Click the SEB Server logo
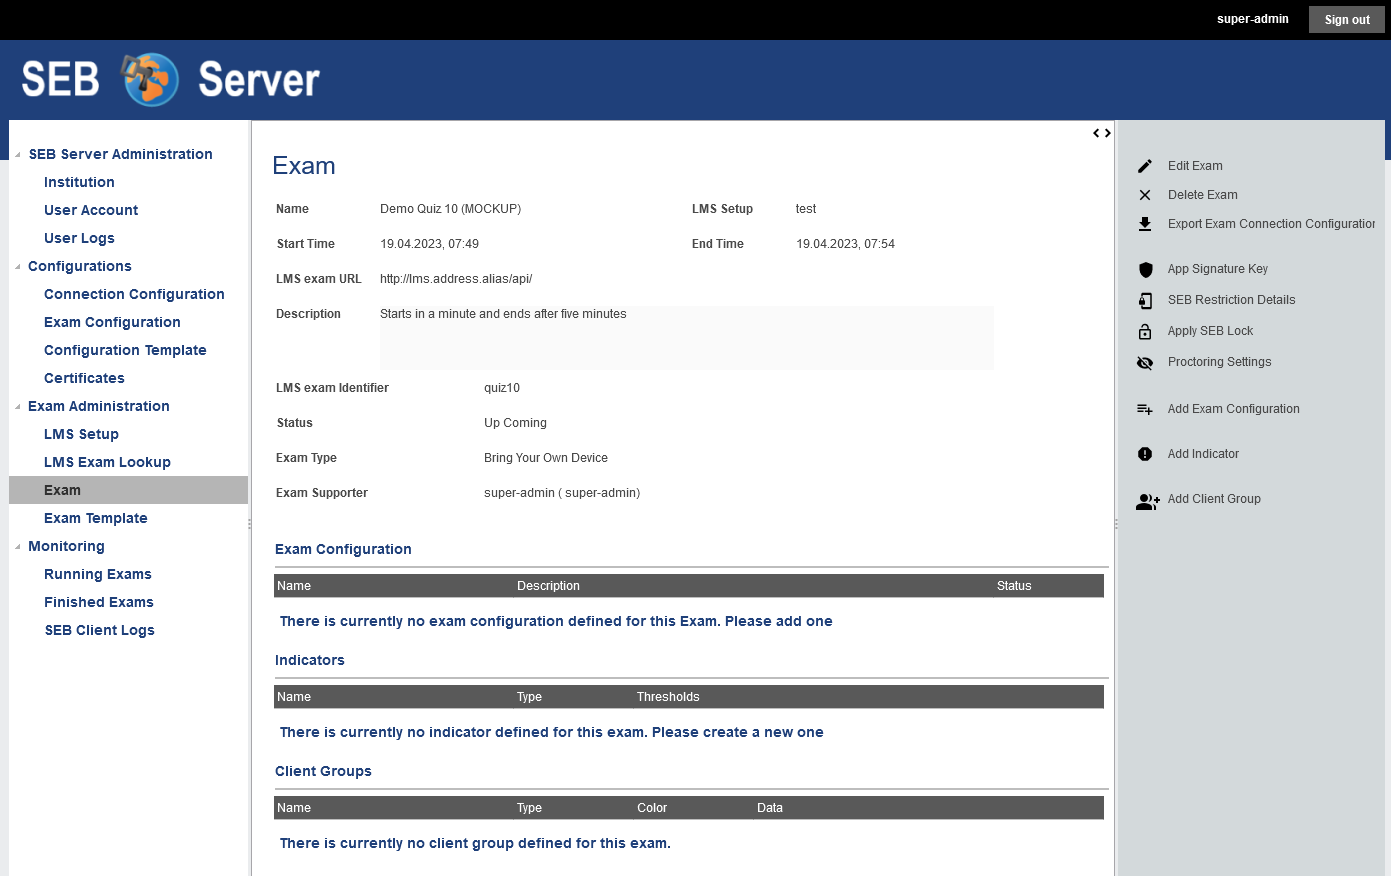This screenshot has height=876, width=1391. coord(170,79)
